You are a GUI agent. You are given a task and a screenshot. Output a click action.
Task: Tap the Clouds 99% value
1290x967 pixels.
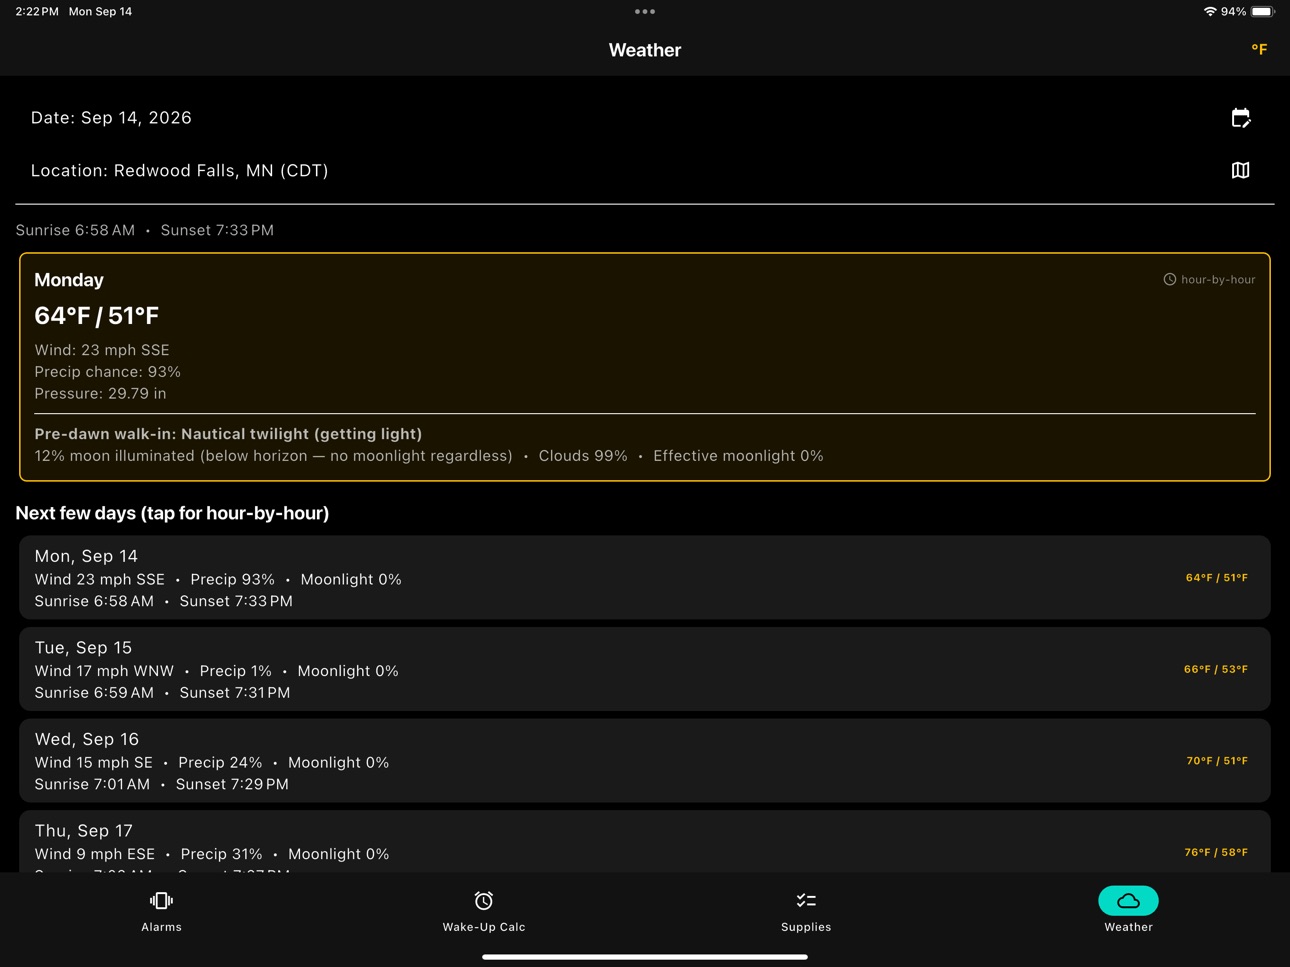(583, 456)
